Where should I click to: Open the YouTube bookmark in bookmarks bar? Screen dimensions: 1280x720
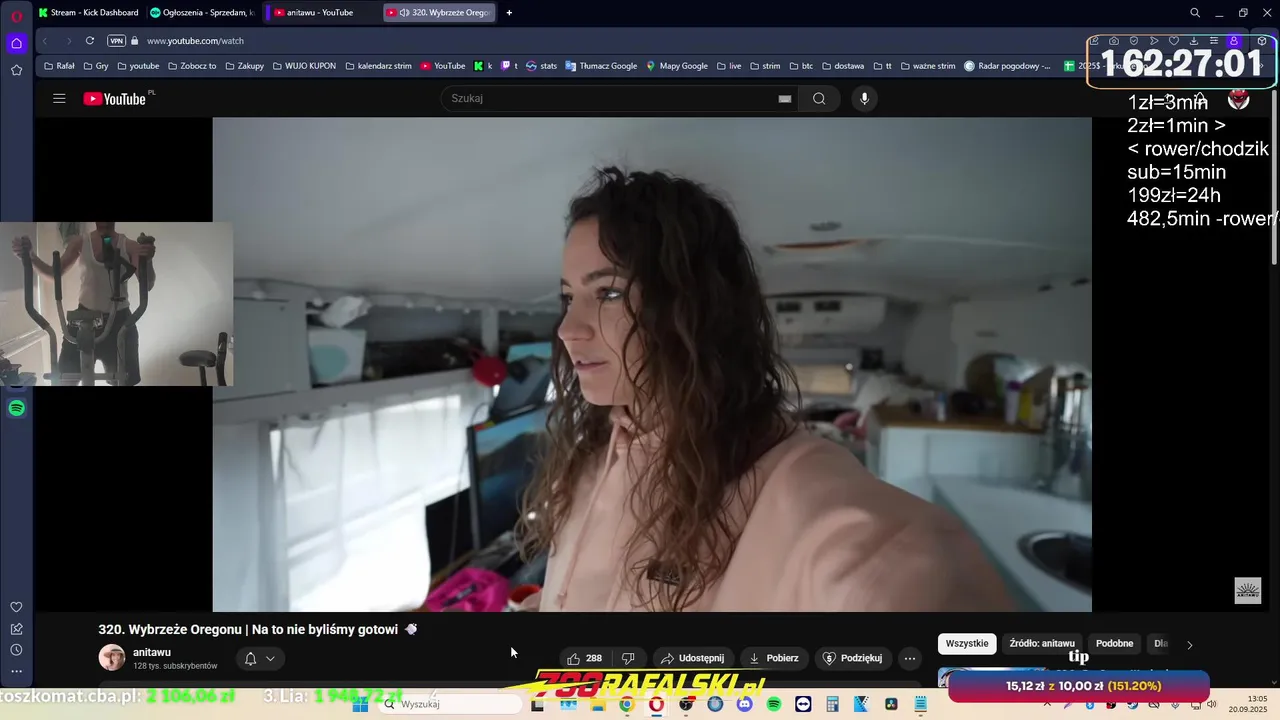point(443,66)
